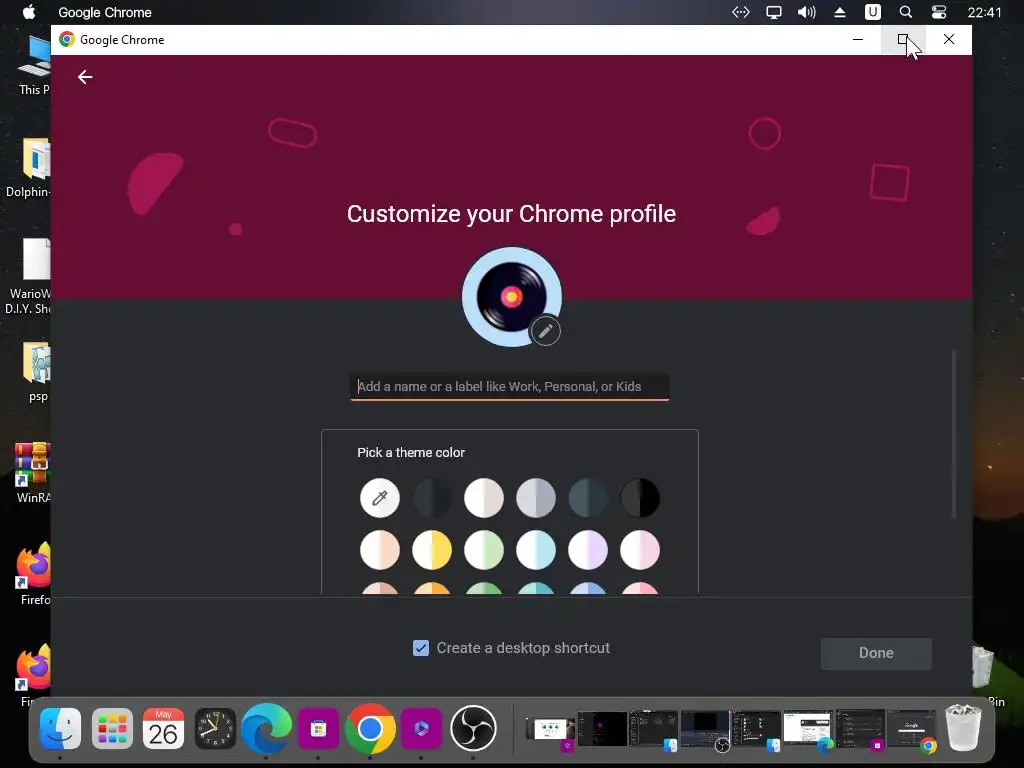
Task: Pick the light cyan theme color
Action: point(536,550)
